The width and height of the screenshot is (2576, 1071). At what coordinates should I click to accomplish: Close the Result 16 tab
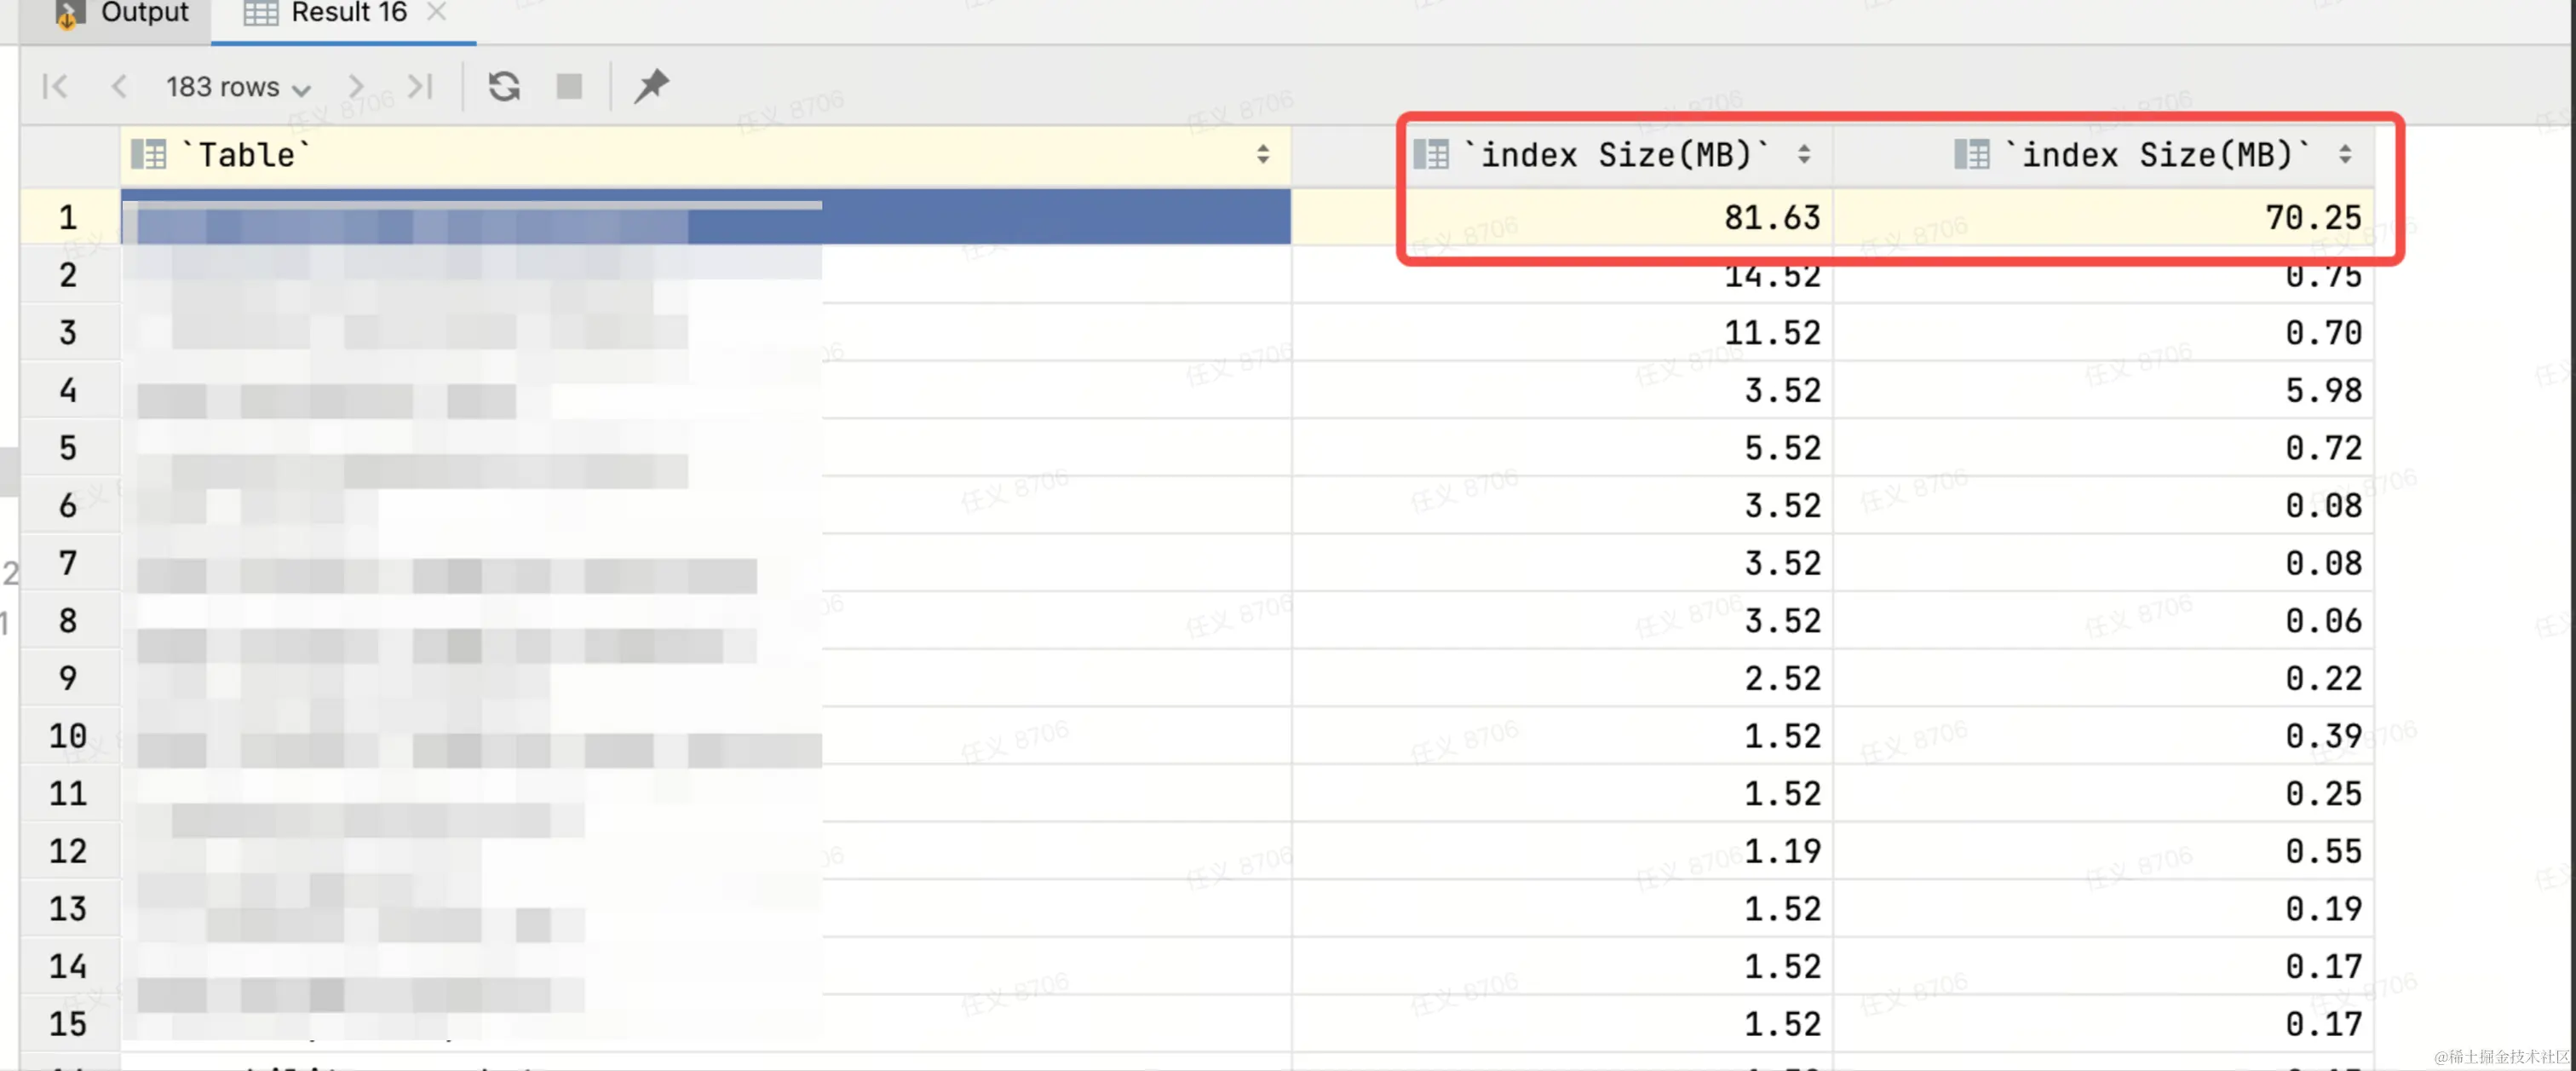click(x=436, y=13)
